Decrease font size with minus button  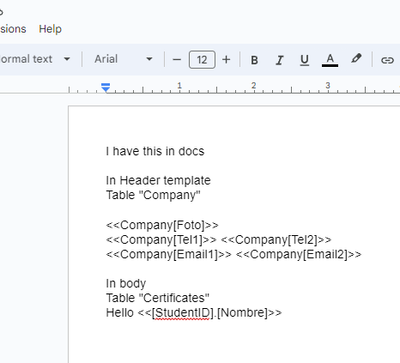click(177, 60)
